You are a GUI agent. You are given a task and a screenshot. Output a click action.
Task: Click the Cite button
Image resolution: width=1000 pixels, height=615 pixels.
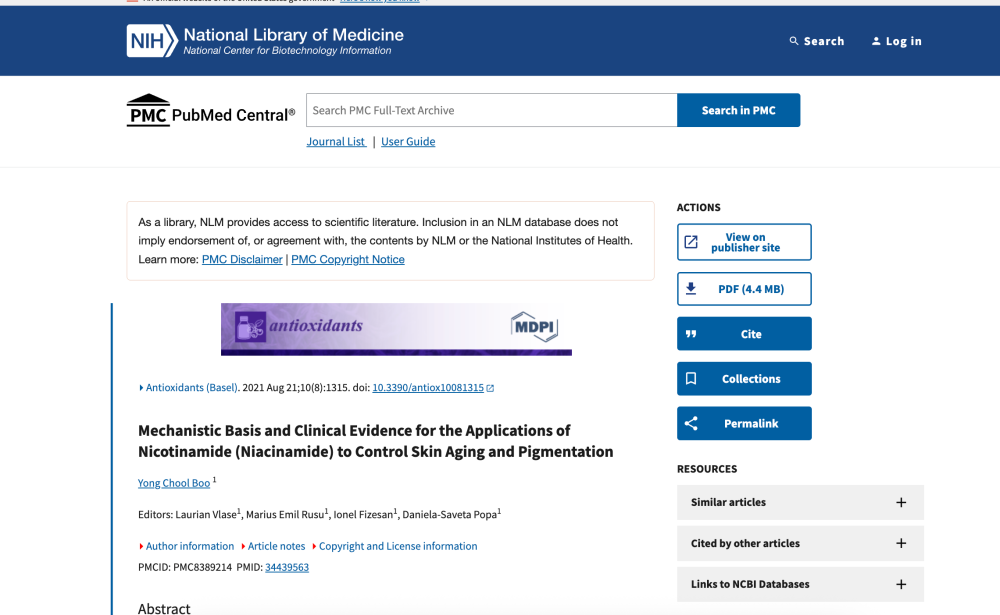[744, 334]
